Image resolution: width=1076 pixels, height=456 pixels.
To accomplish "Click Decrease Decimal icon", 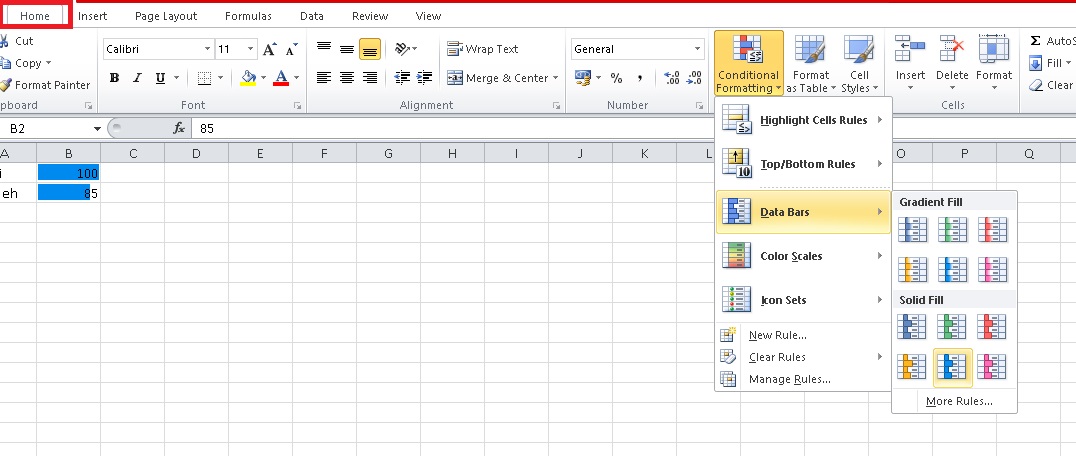I will [x=694, y=78].
